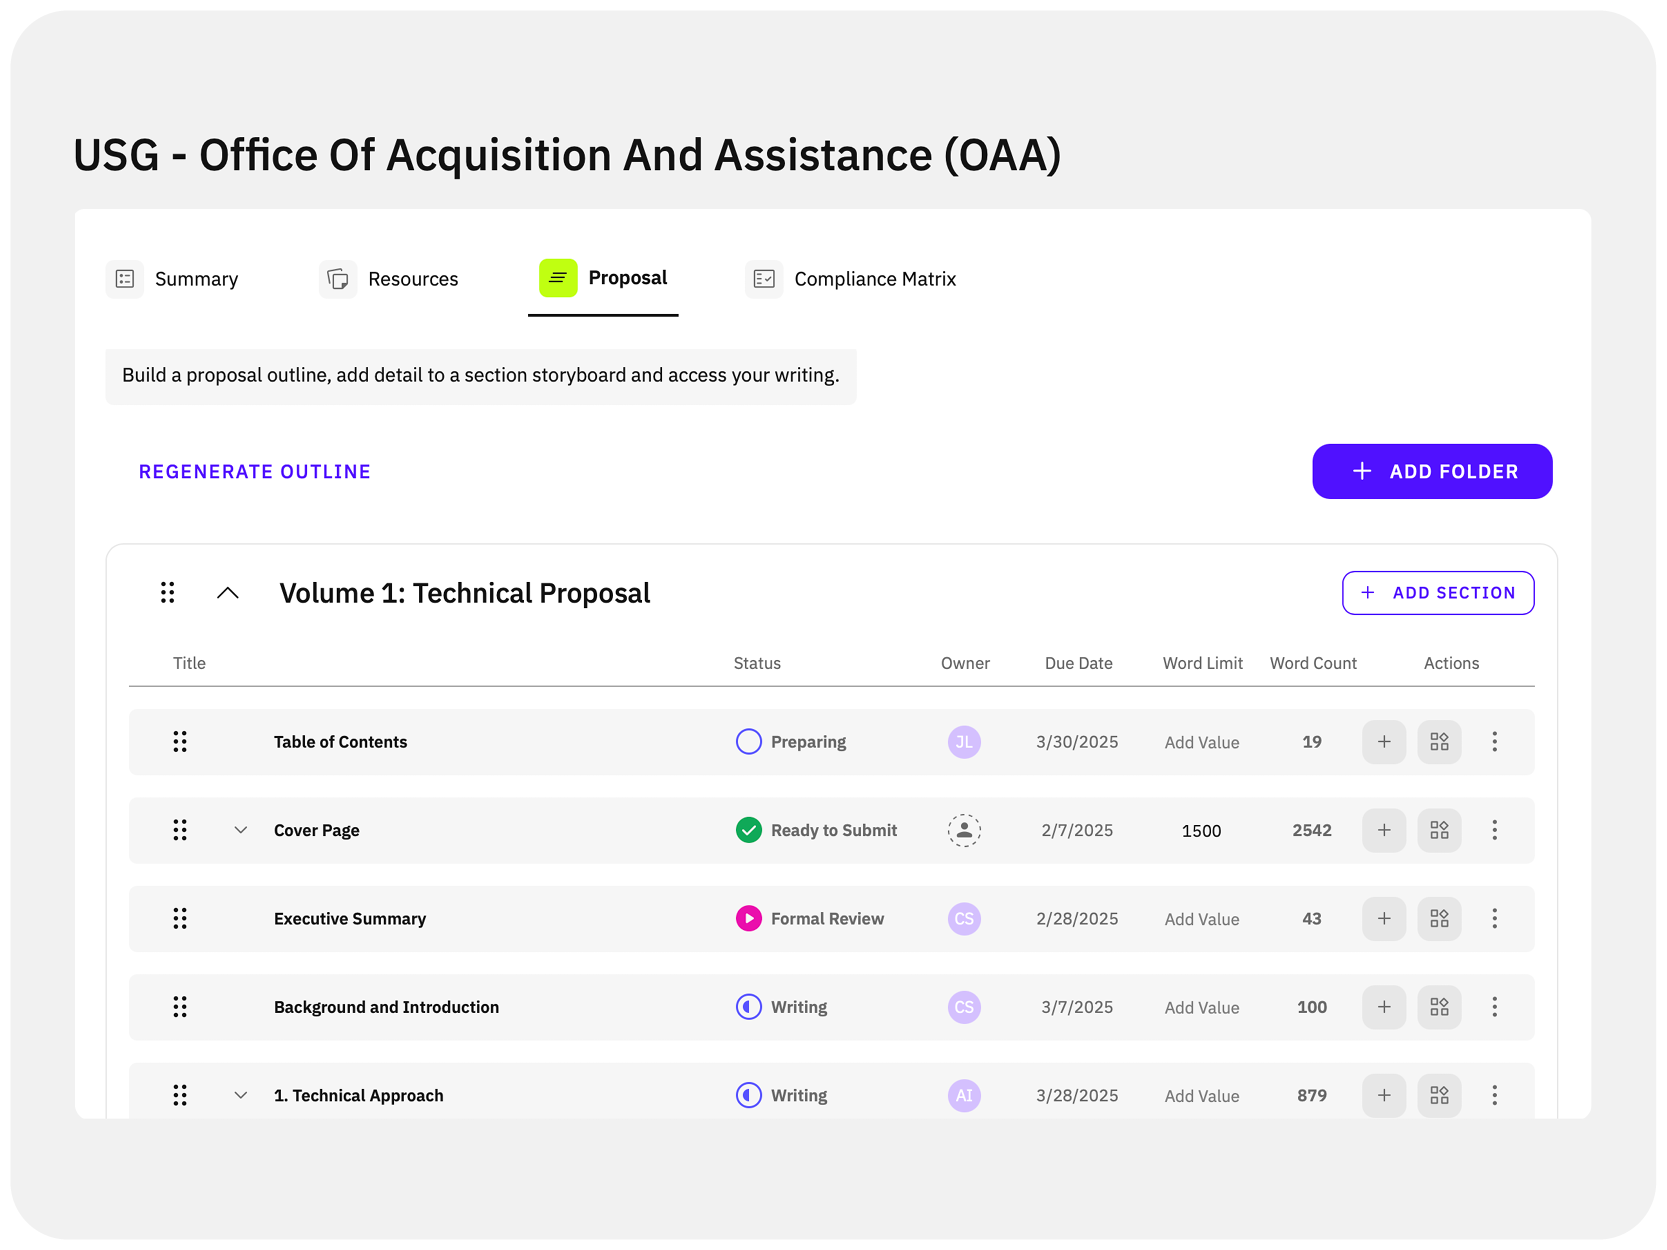The image size is (1667, 1250).
Task: Click Add Value word limit for Technical Approach
Action: [1202, 1096]
